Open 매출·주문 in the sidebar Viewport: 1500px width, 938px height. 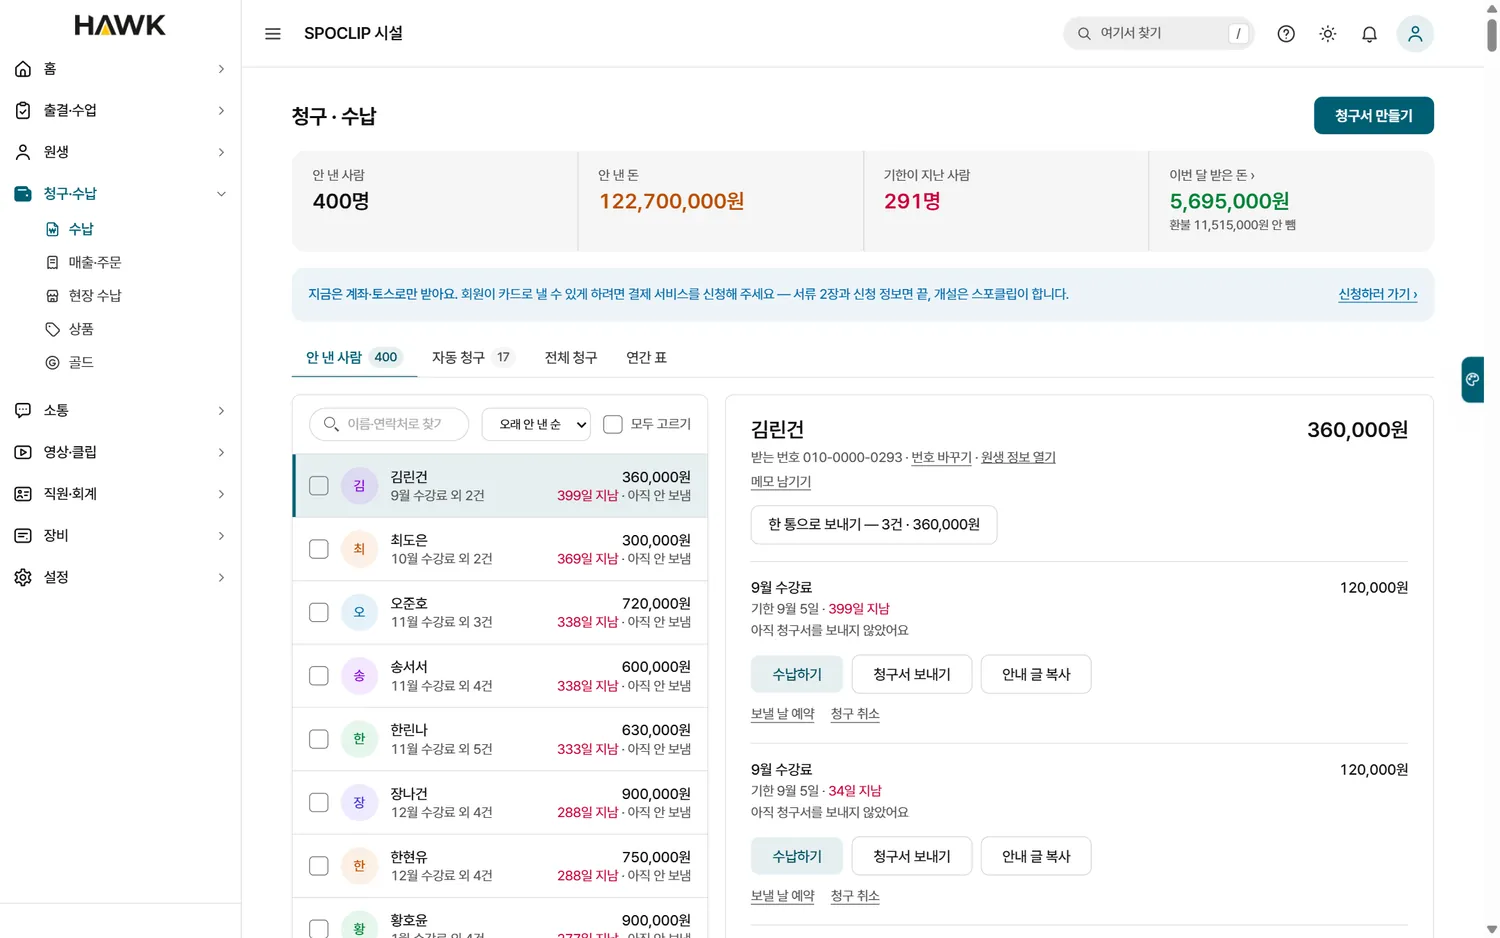(95, 263)
